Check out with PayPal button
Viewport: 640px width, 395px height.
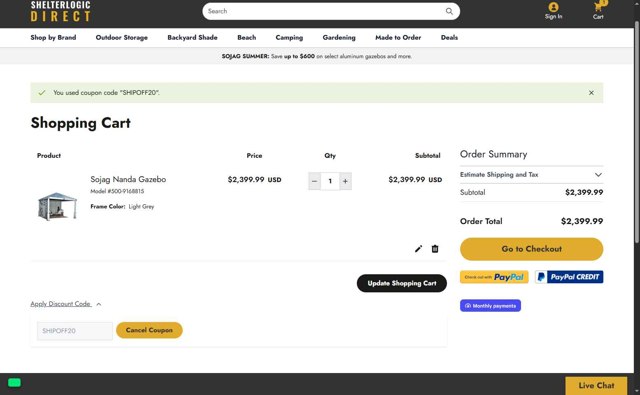point(494,277)
